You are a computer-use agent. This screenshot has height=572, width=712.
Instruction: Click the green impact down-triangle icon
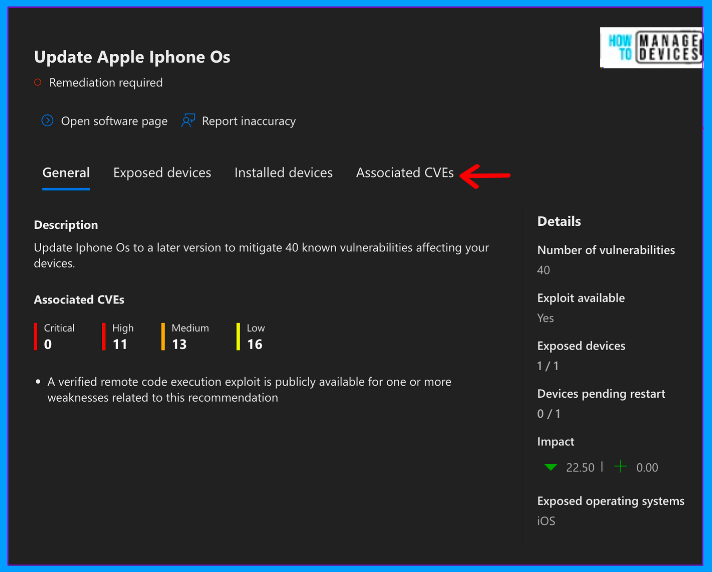[550, 467]
